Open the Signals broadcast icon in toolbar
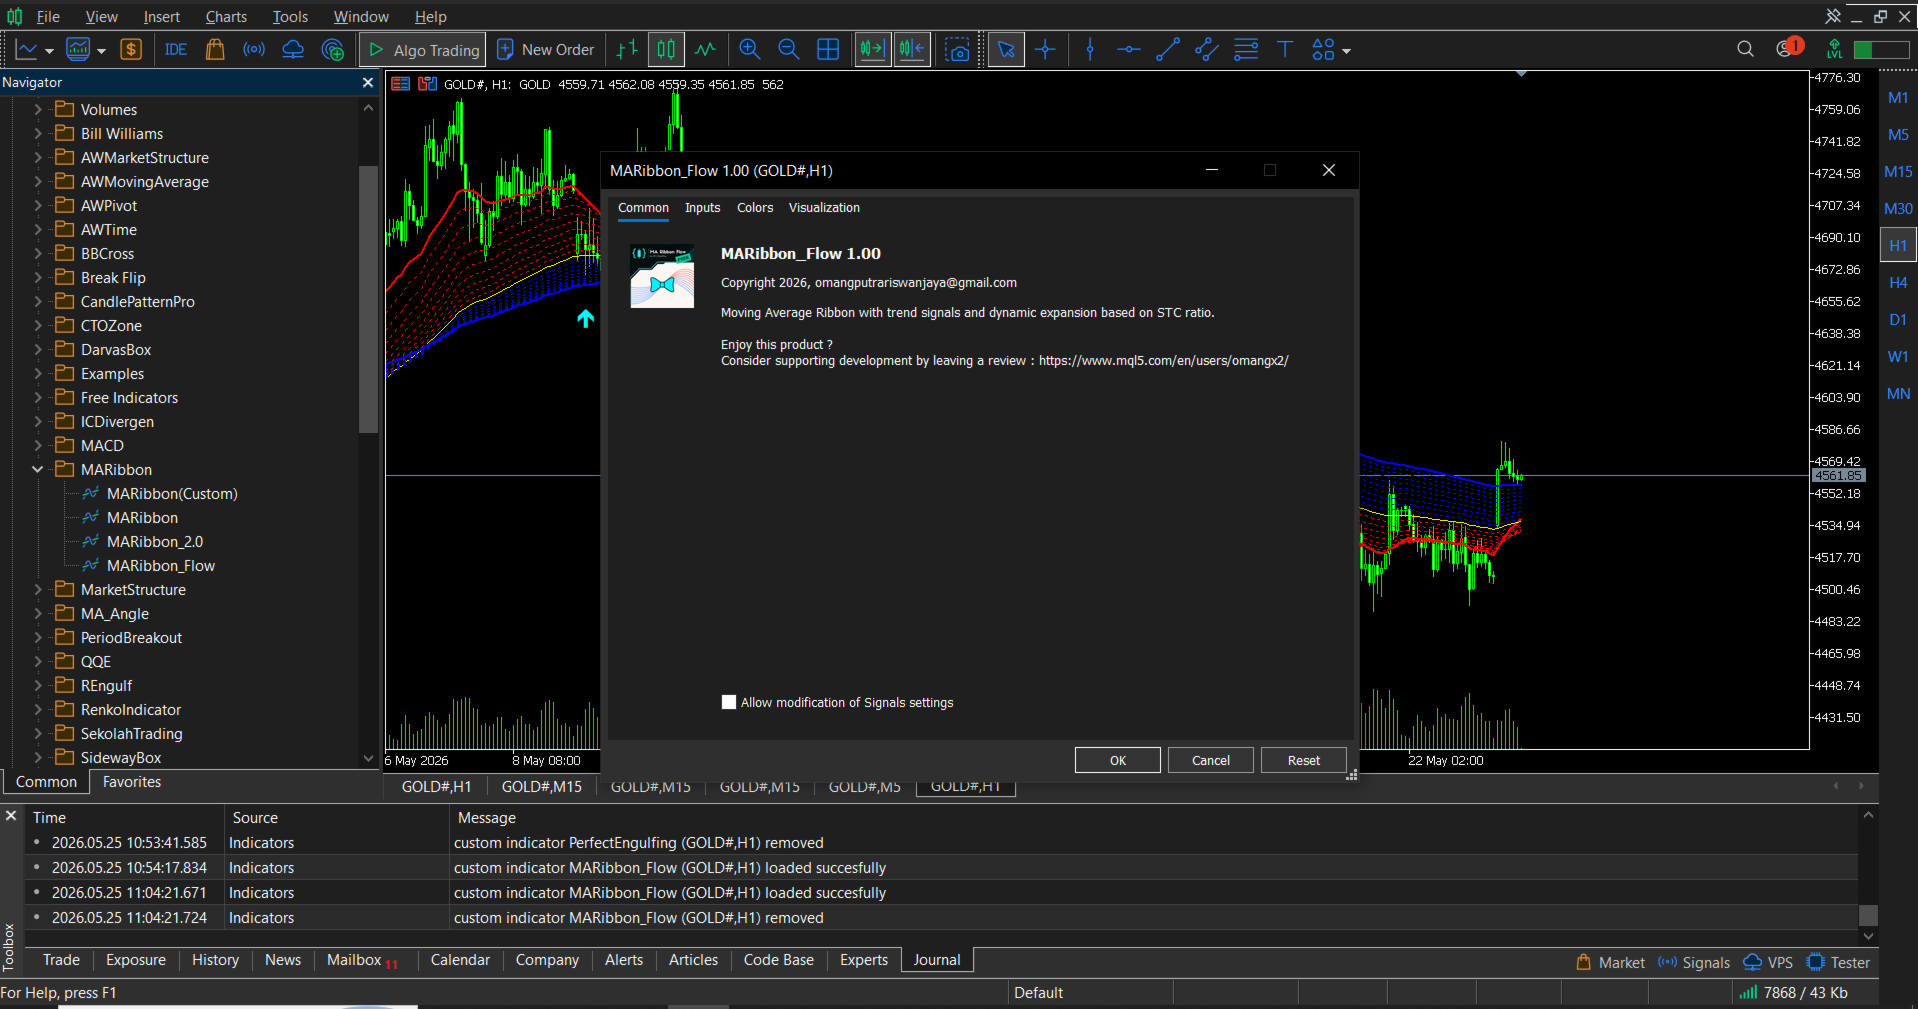Screen dimensions: 1918x1009 coord(254,50)
